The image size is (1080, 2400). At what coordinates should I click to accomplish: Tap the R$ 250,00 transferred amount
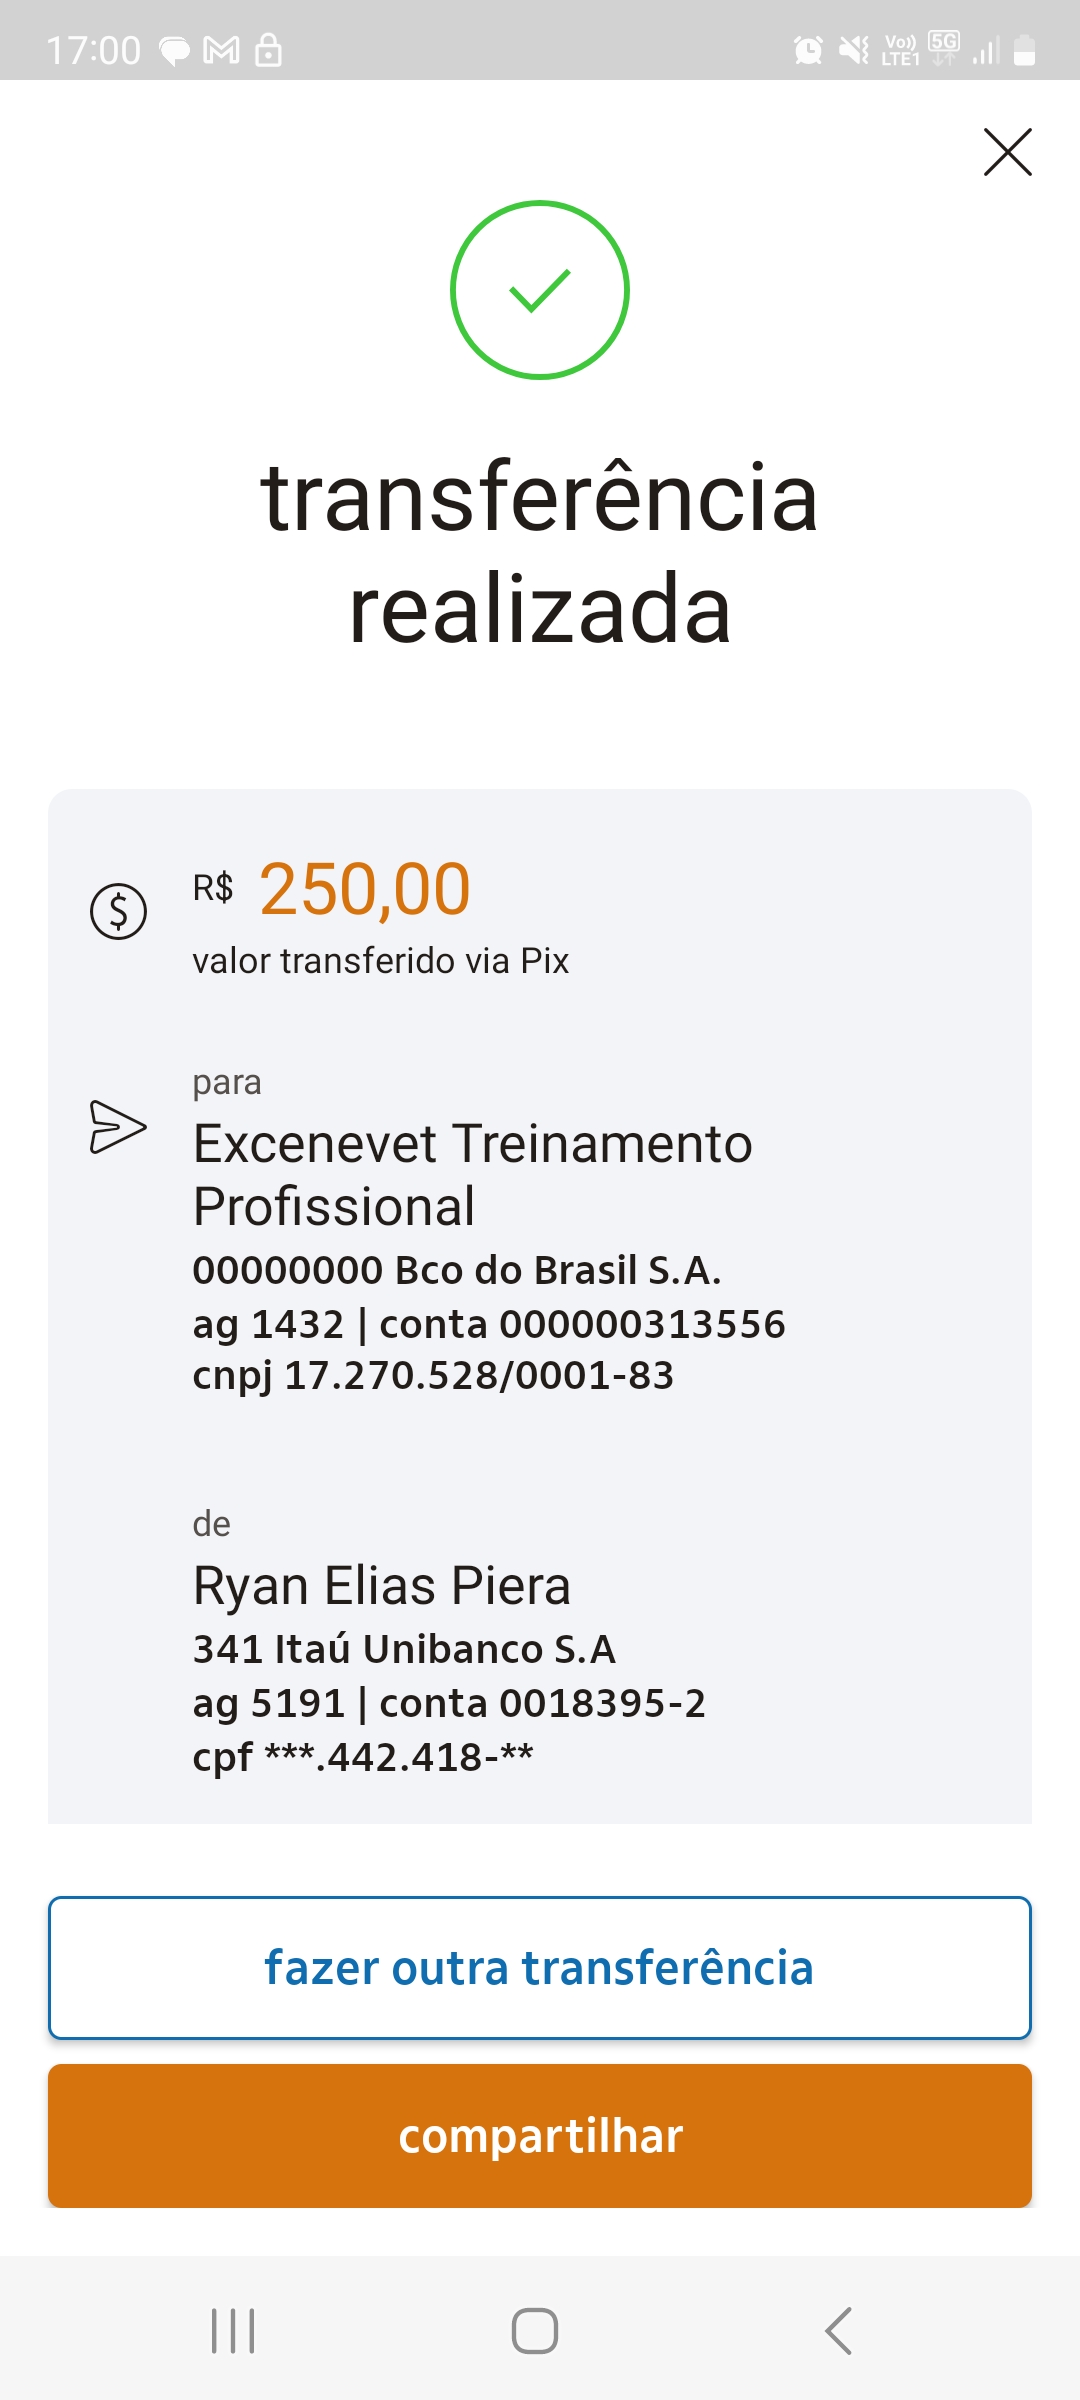365,889
